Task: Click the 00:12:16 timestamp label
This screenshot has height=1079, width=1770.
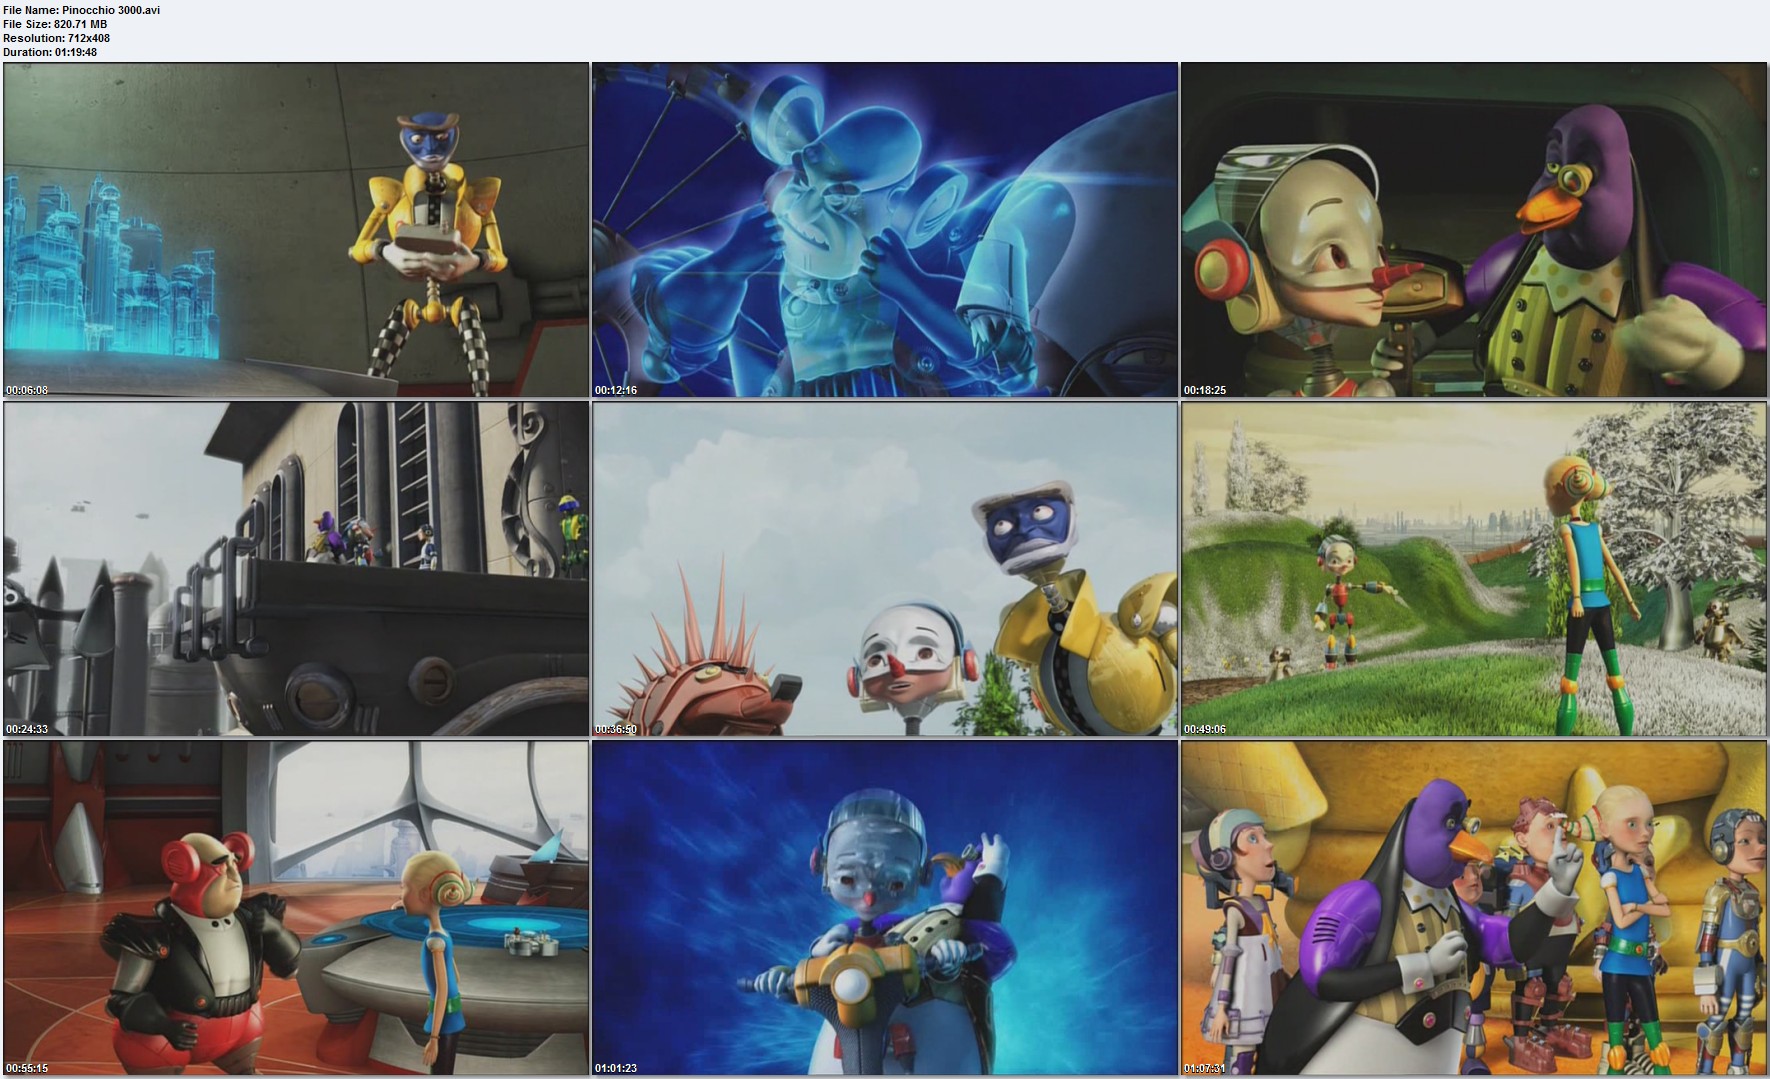Action: [616, 390]
